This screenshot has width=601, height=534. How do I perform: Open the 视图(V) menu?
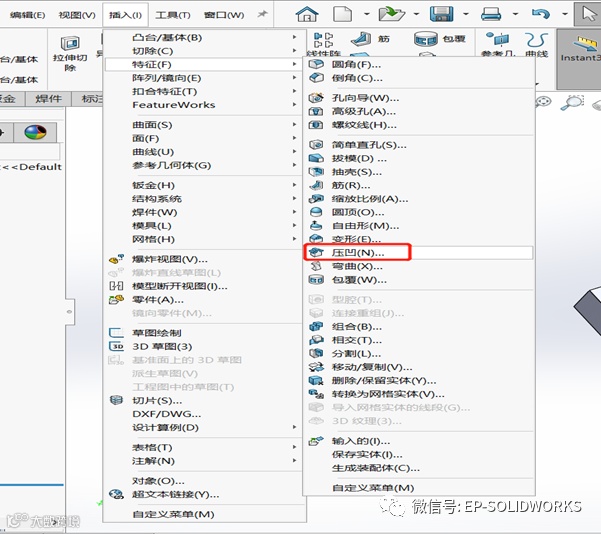click(x=77, y=15)
